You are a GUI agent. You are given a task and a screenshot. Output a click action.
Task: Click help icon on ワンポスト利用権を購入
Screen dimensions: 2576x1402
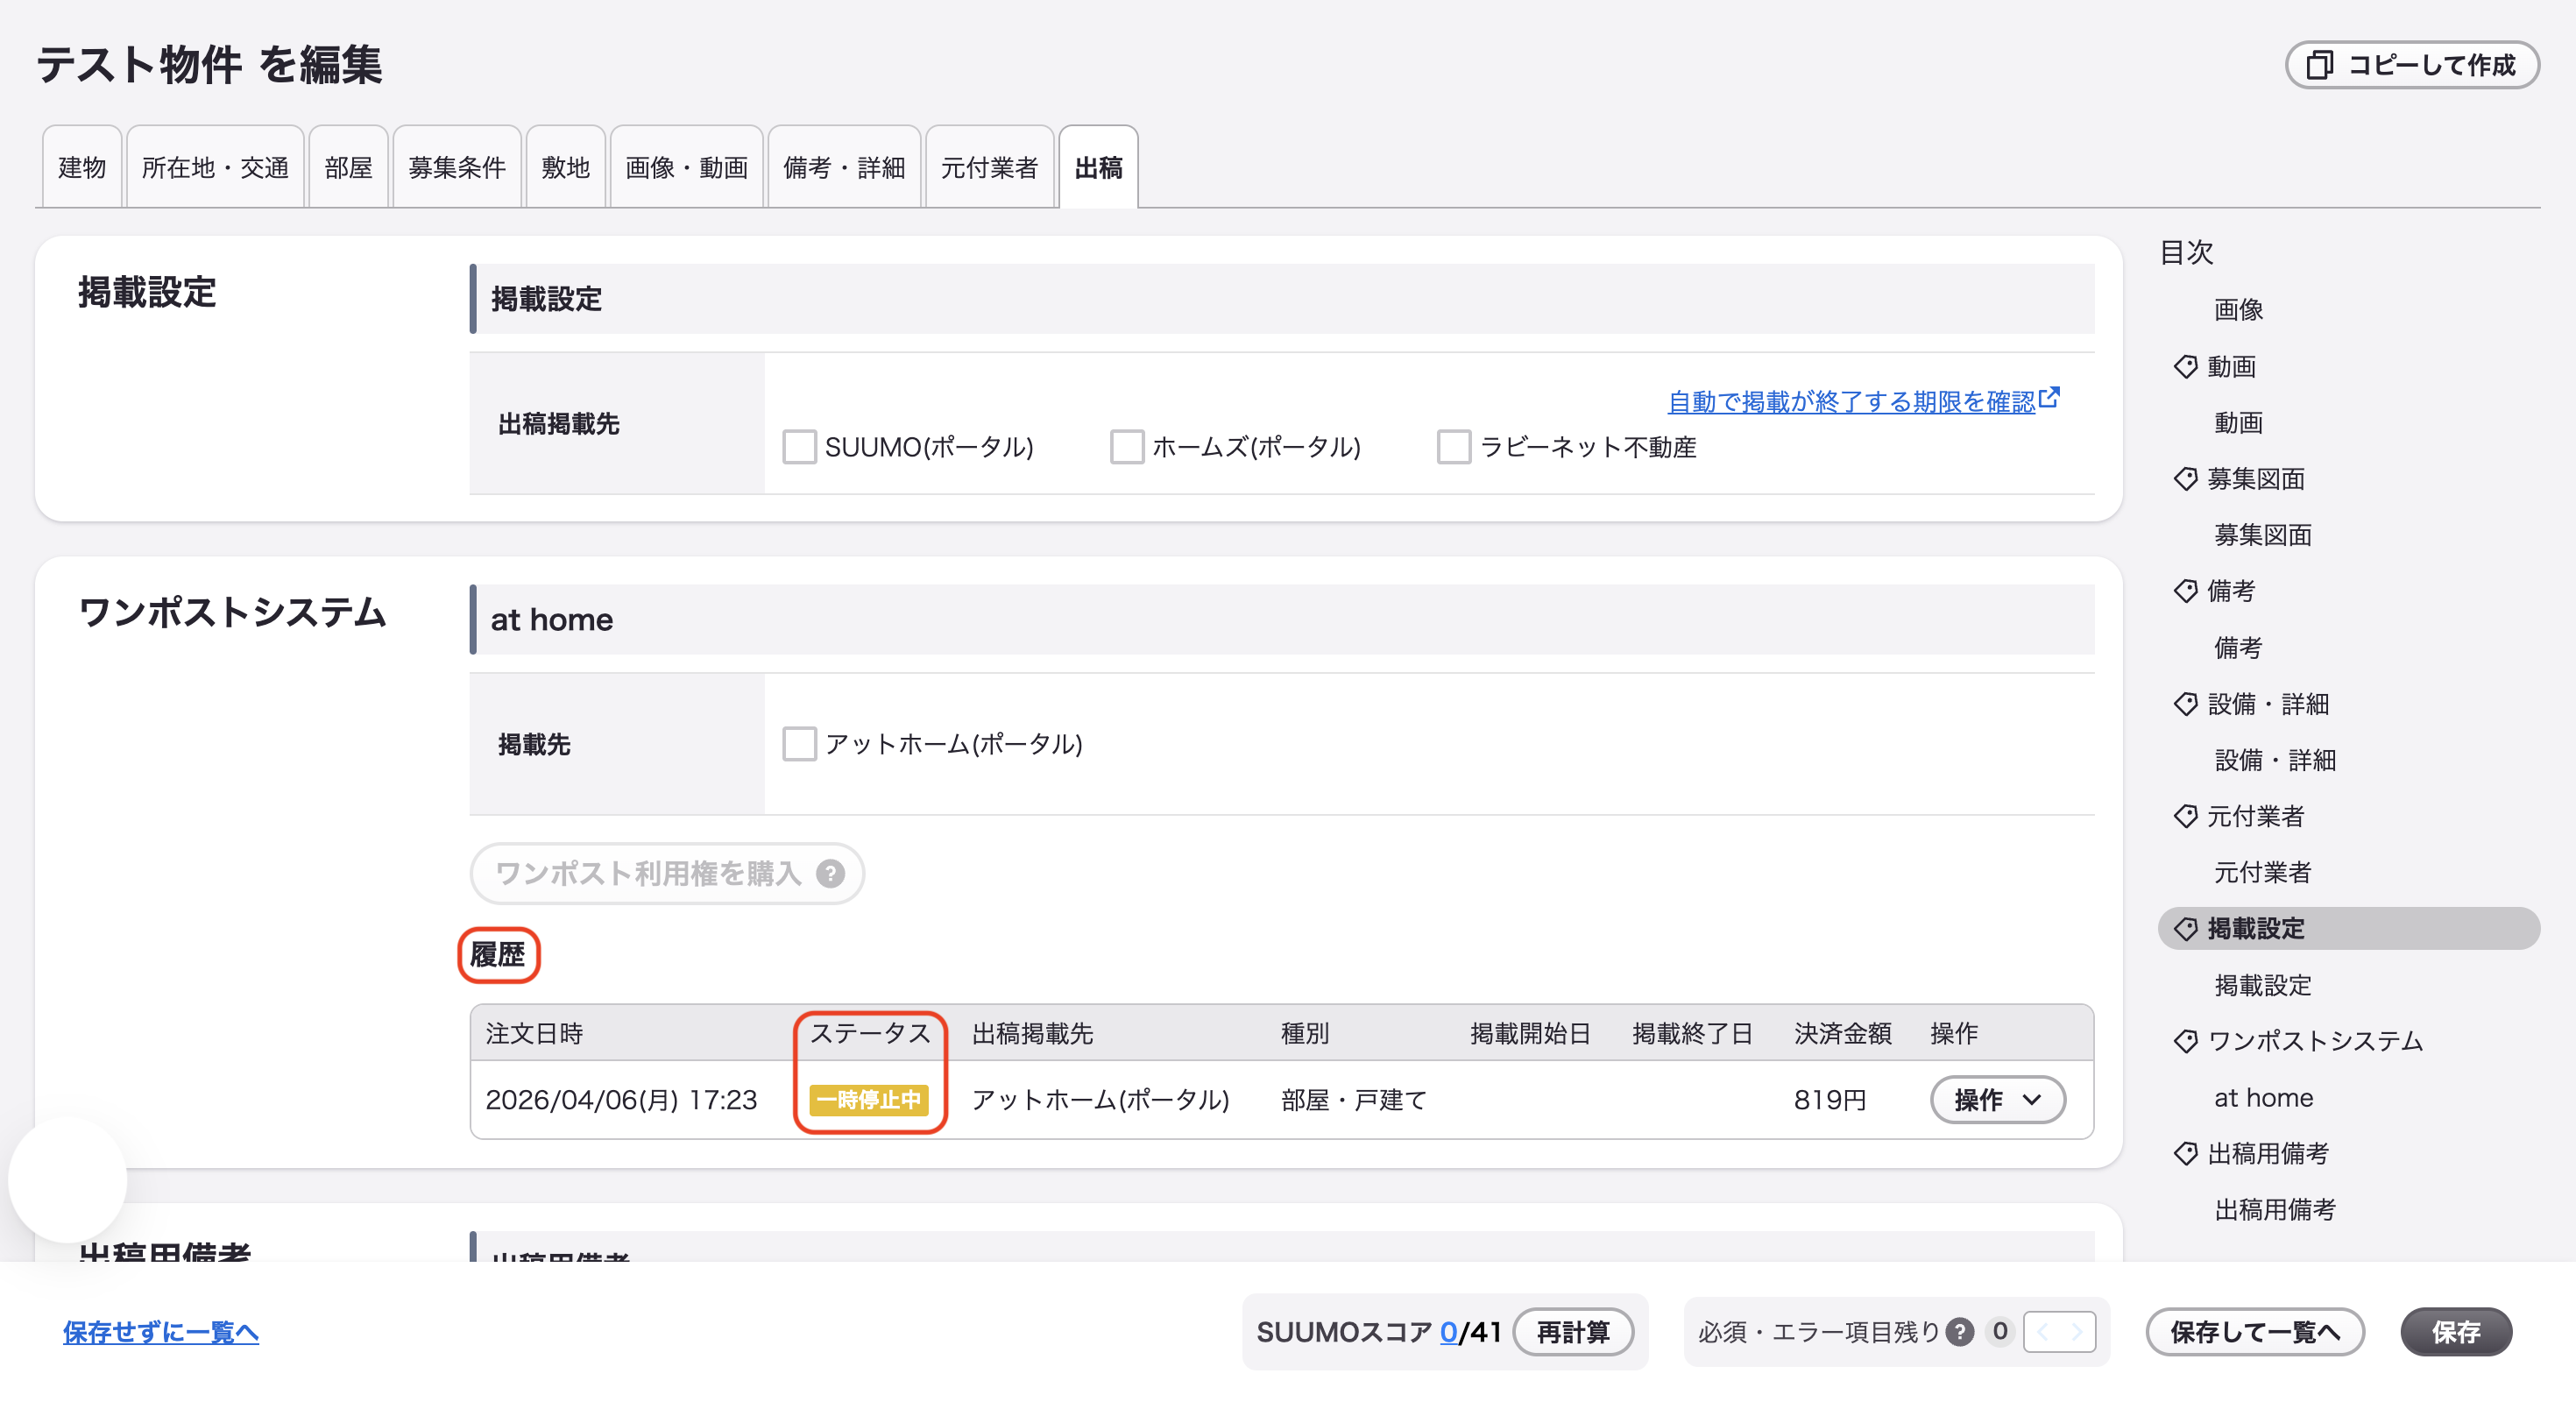[x=830, y=874]
